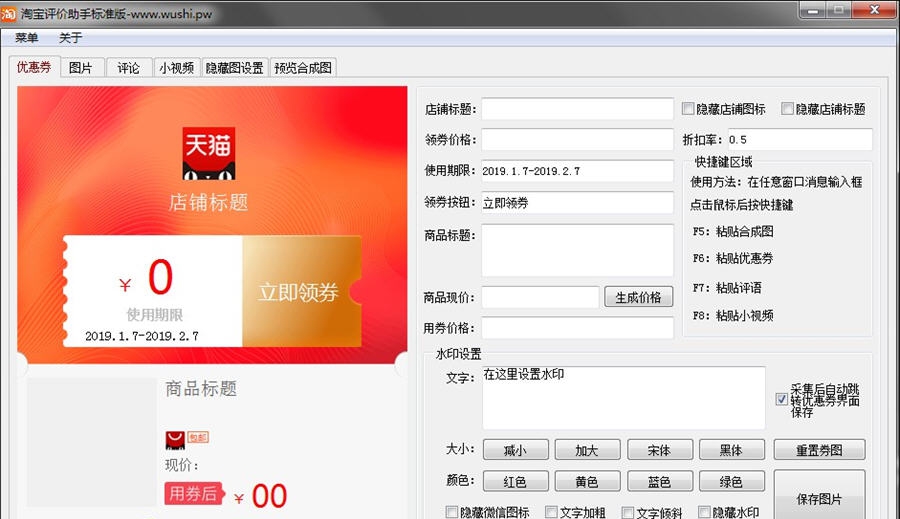The height and width of the screenshot is (519, 900).
Task: Switch to the 优惠券 tab
Action: 34,67
